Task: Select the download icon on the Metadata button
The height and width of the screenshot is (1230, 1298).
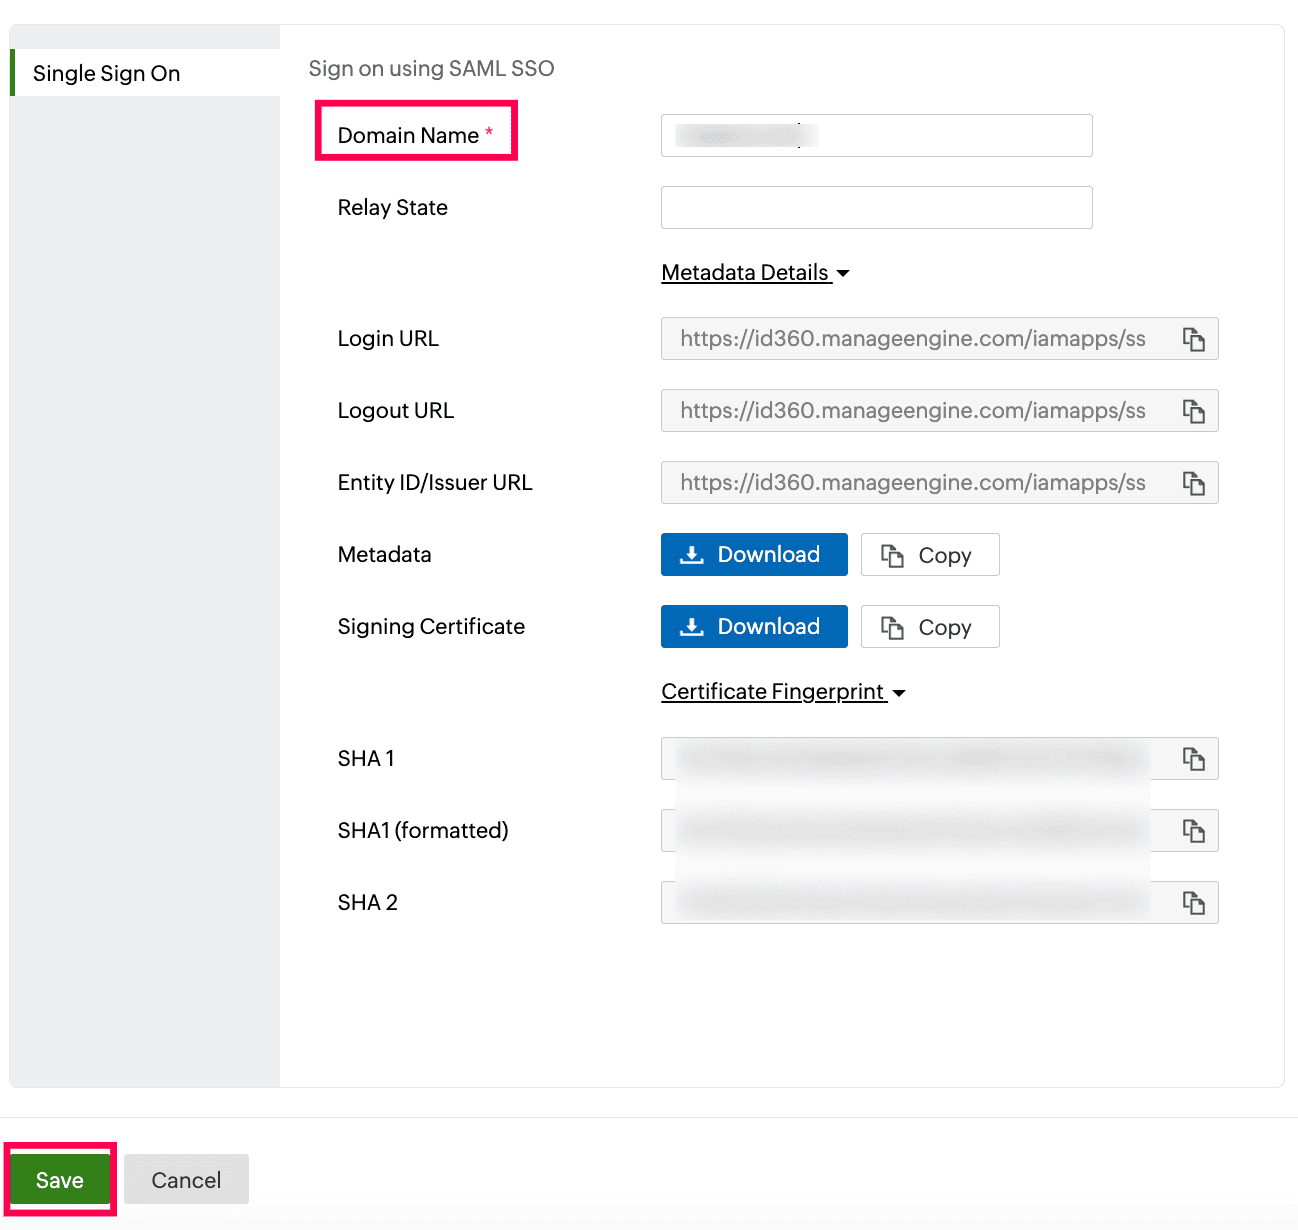Action: (x=691, y=554)
